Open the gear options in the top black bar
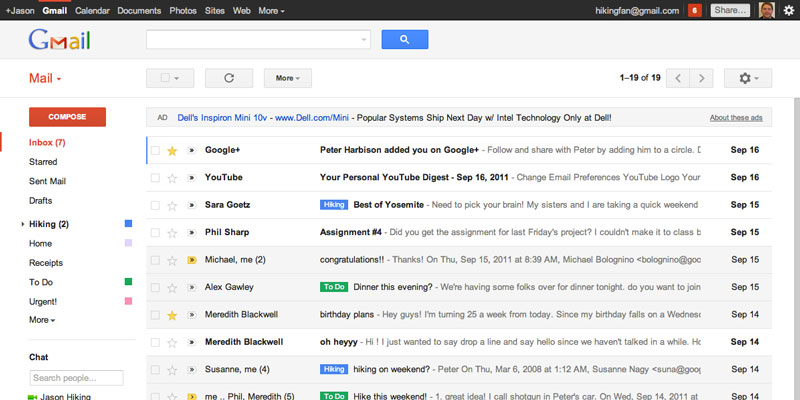This screenshot has height=400, width=800. 789,10
